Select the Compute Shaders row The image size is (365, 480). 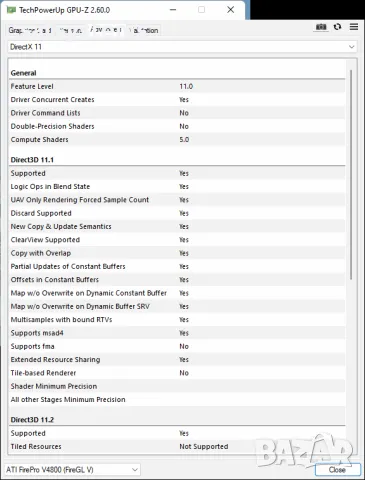point(177,140)
